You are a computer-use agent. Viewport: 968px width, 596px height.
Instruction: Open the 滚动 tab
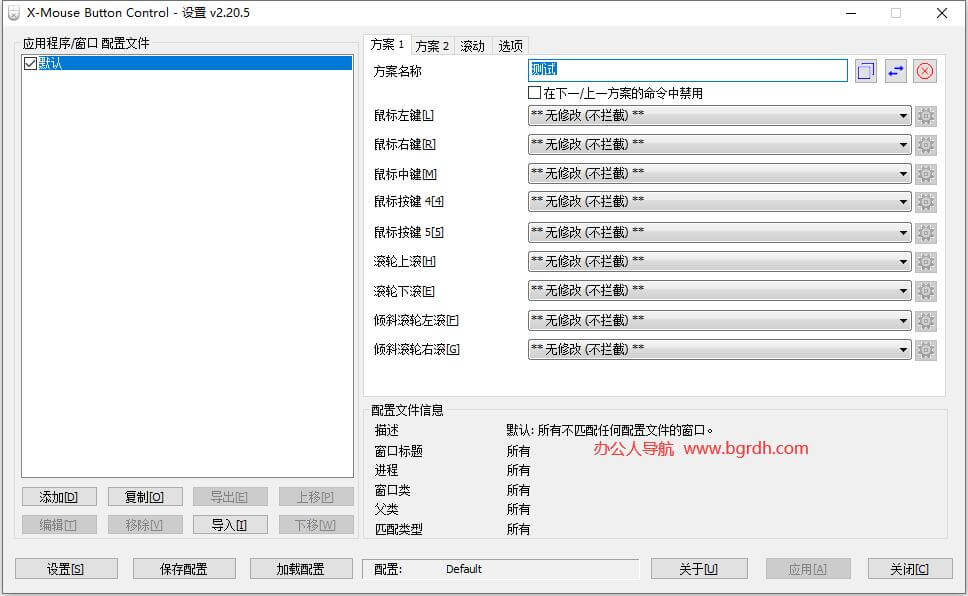coord(472,46)
